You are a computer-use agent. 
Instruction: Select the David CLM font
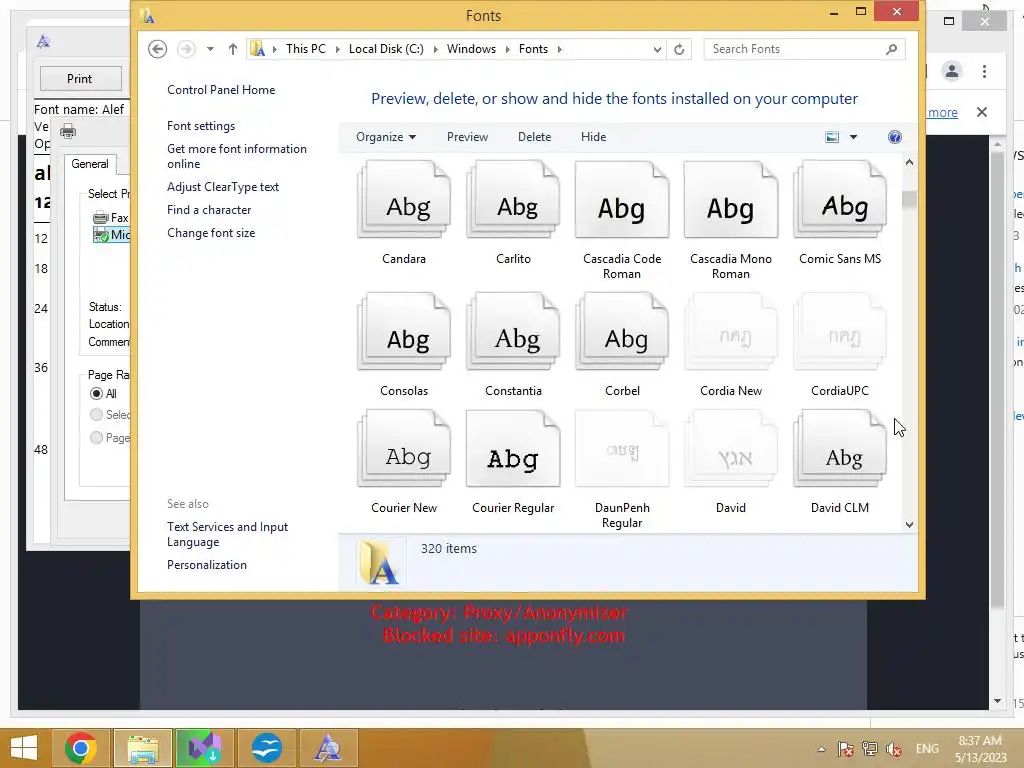840,449
